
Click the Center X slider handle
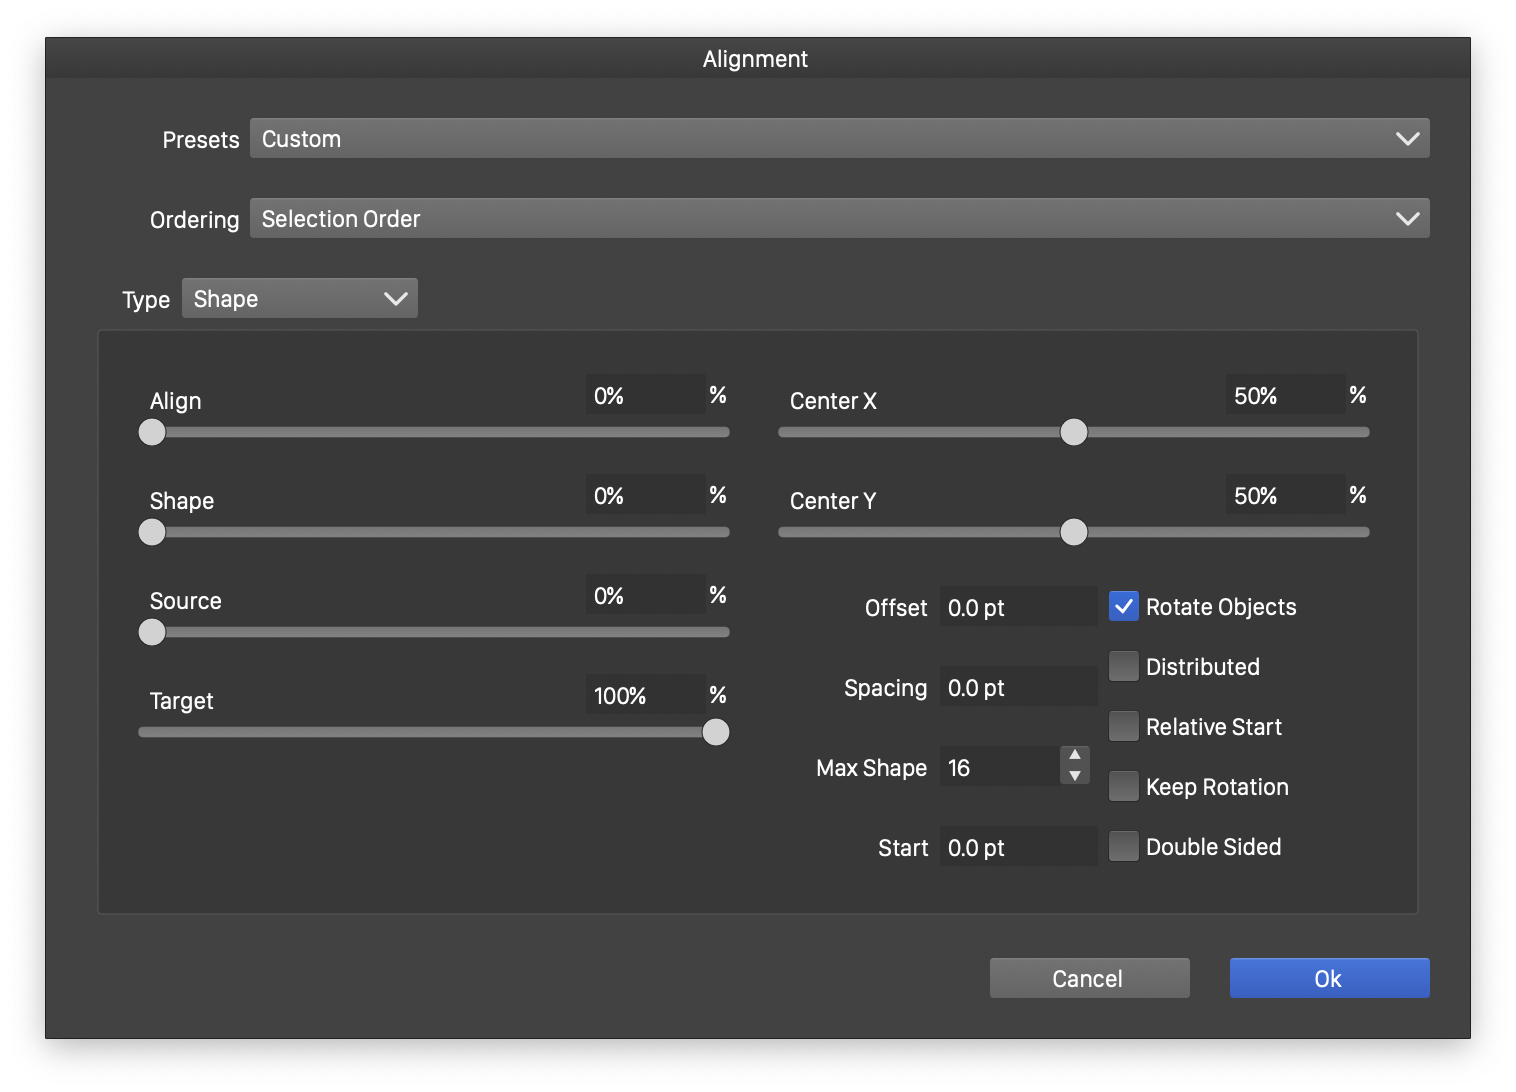pyautogui.click(x=1073, y=432)
